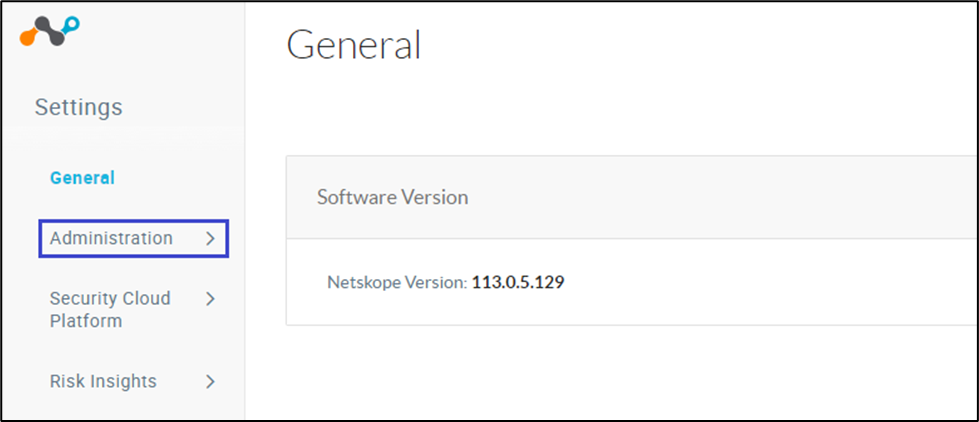Open the Security Cloud Platform menu item
This screenshot has width=979, height=422.
coord(110,309)
